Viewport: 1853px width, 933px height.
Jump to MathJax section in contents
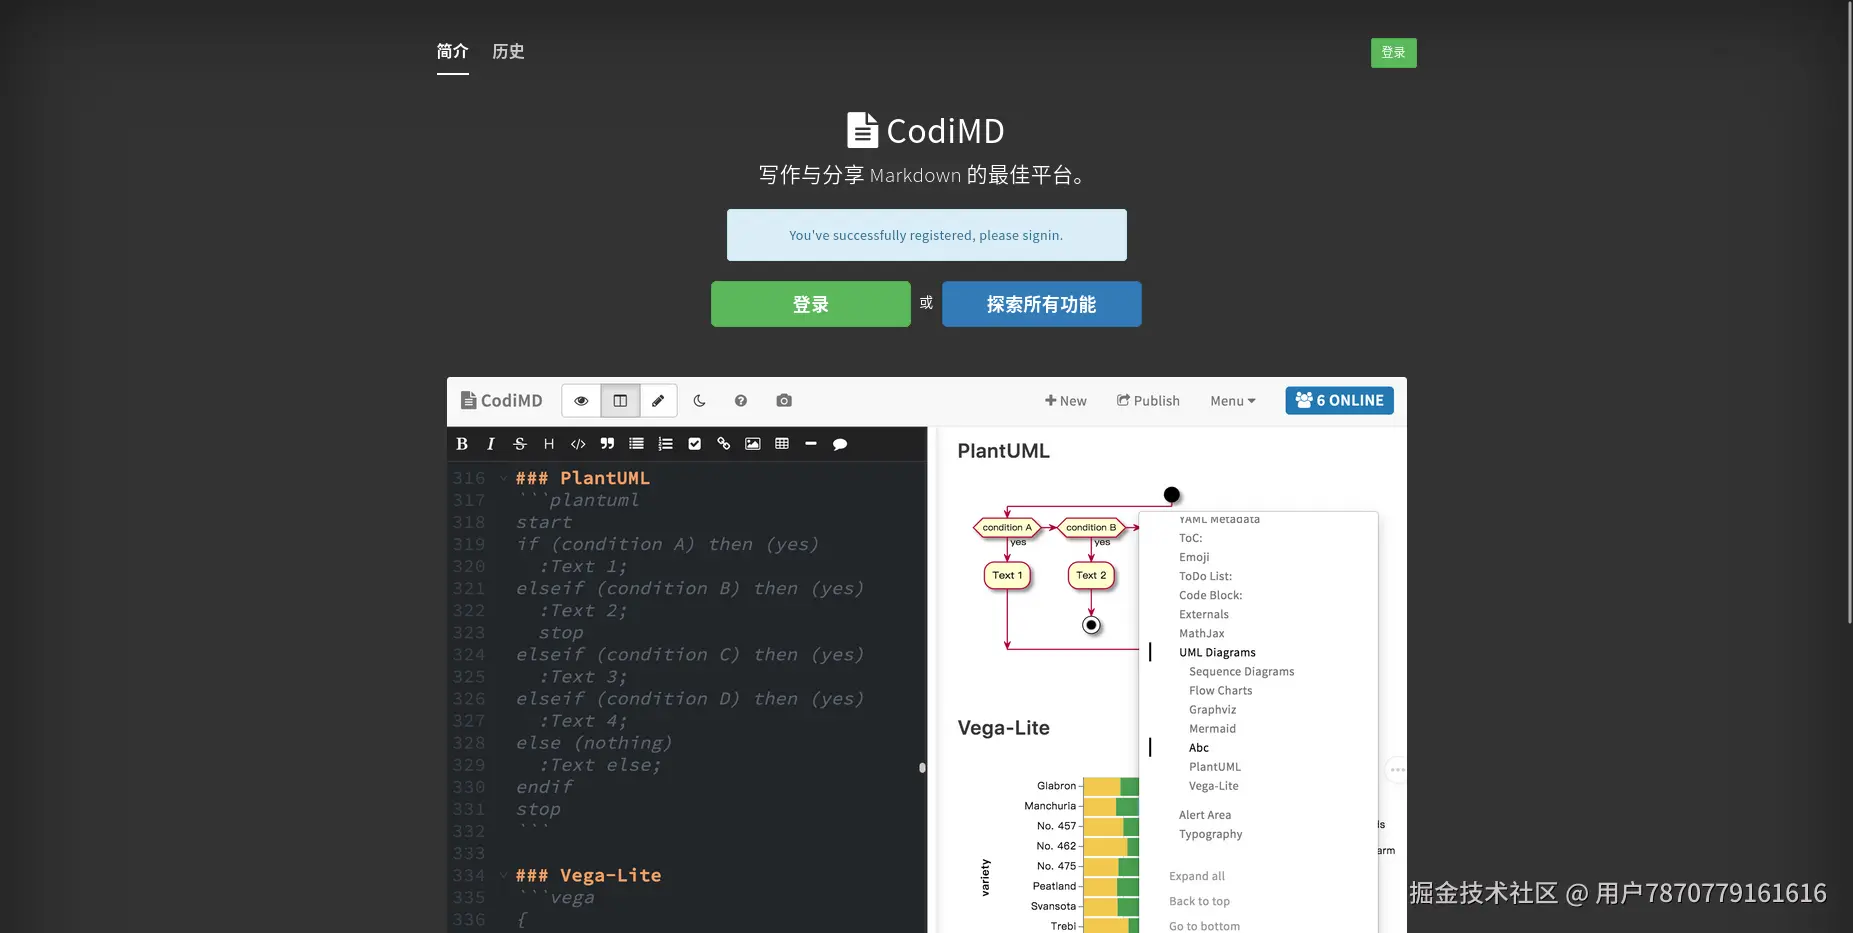coord(1202,633)
